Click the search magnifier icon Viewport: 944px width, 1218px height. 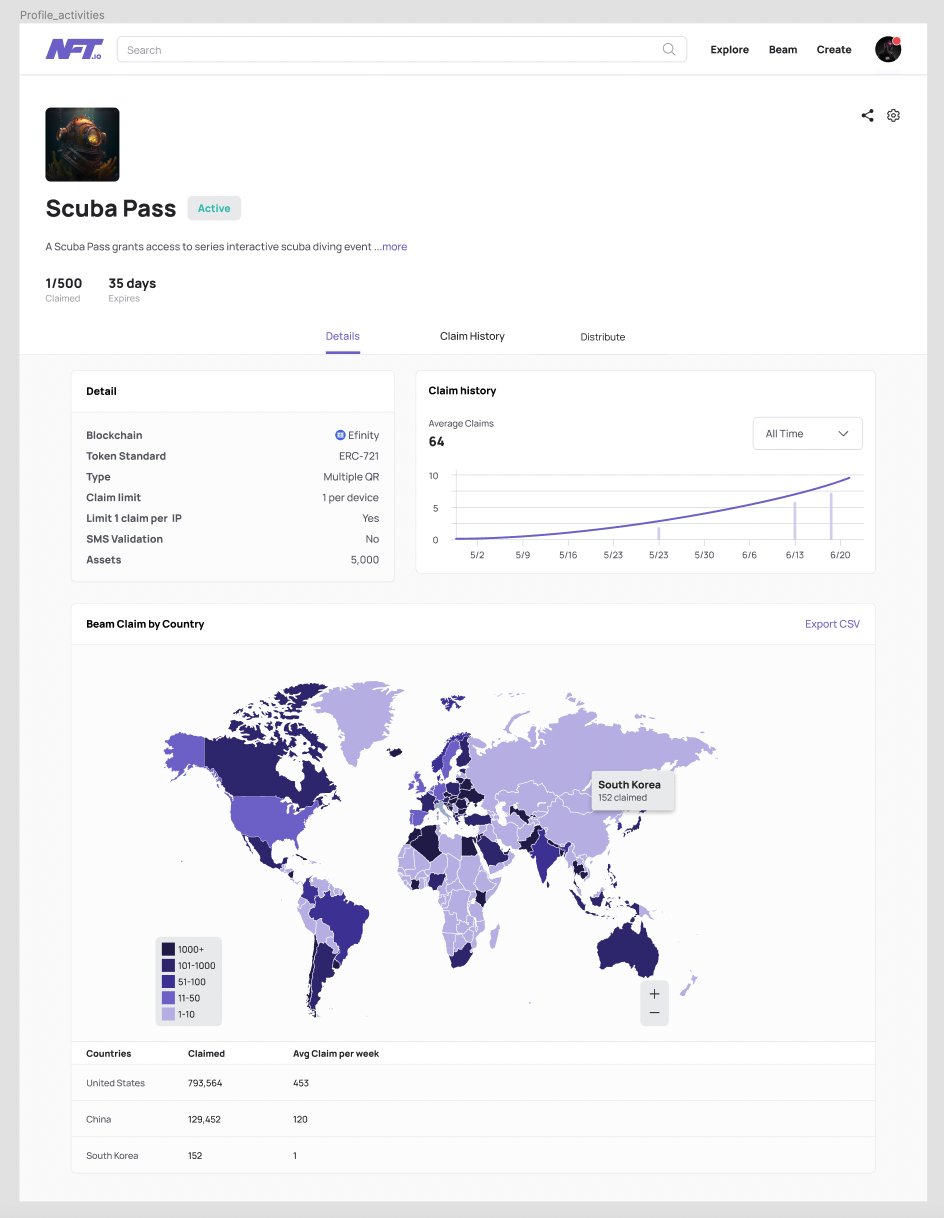tap(669, 49)
